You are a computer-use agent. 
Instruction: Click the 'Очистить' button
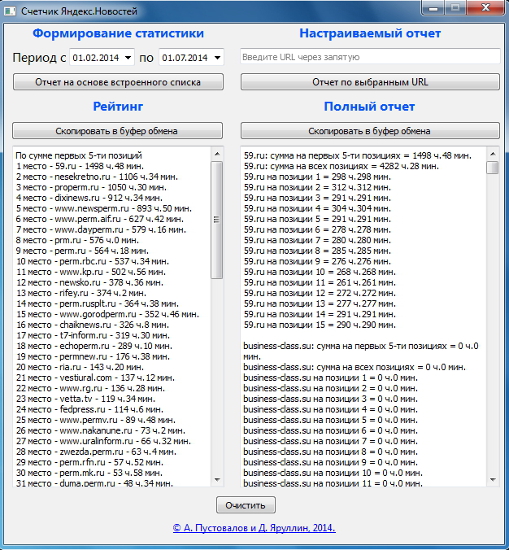(246, 505)
